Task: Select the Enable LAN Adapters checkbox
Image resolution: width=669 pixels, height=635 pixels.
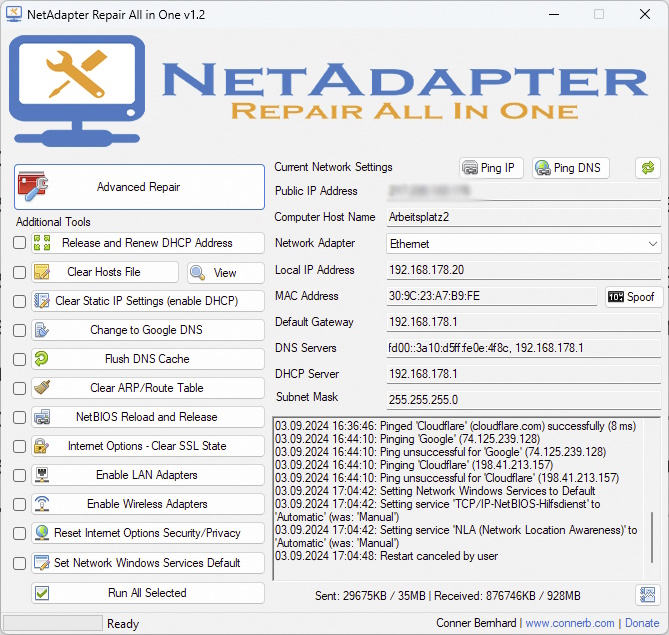Action: pos(19,475)
